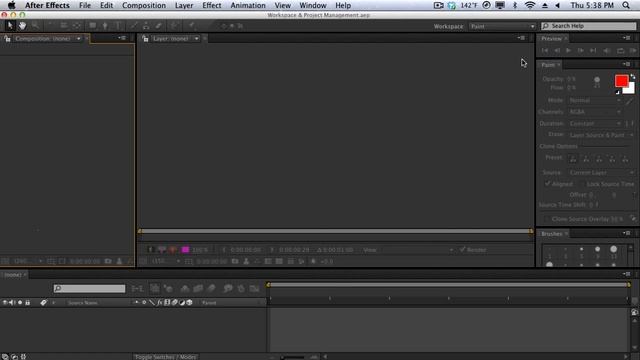Reset colors to black and white

618,92
